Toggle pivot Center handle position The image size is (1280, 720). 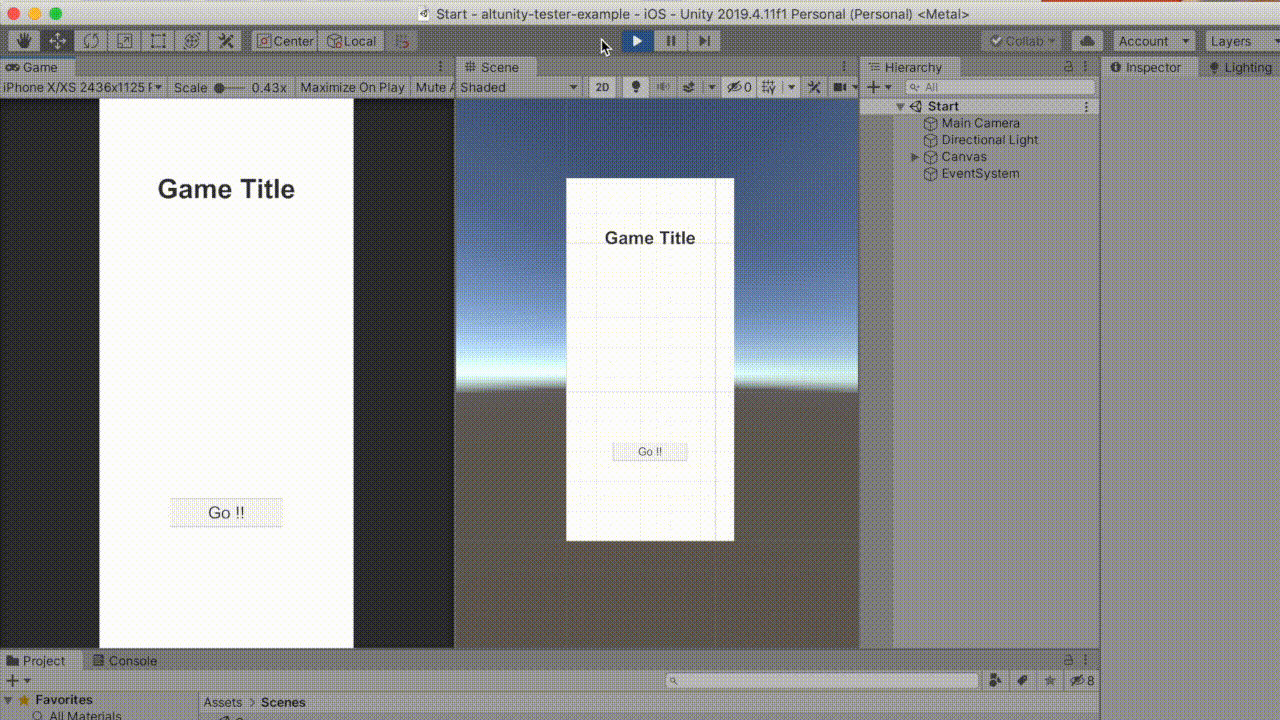coord(285,41)
